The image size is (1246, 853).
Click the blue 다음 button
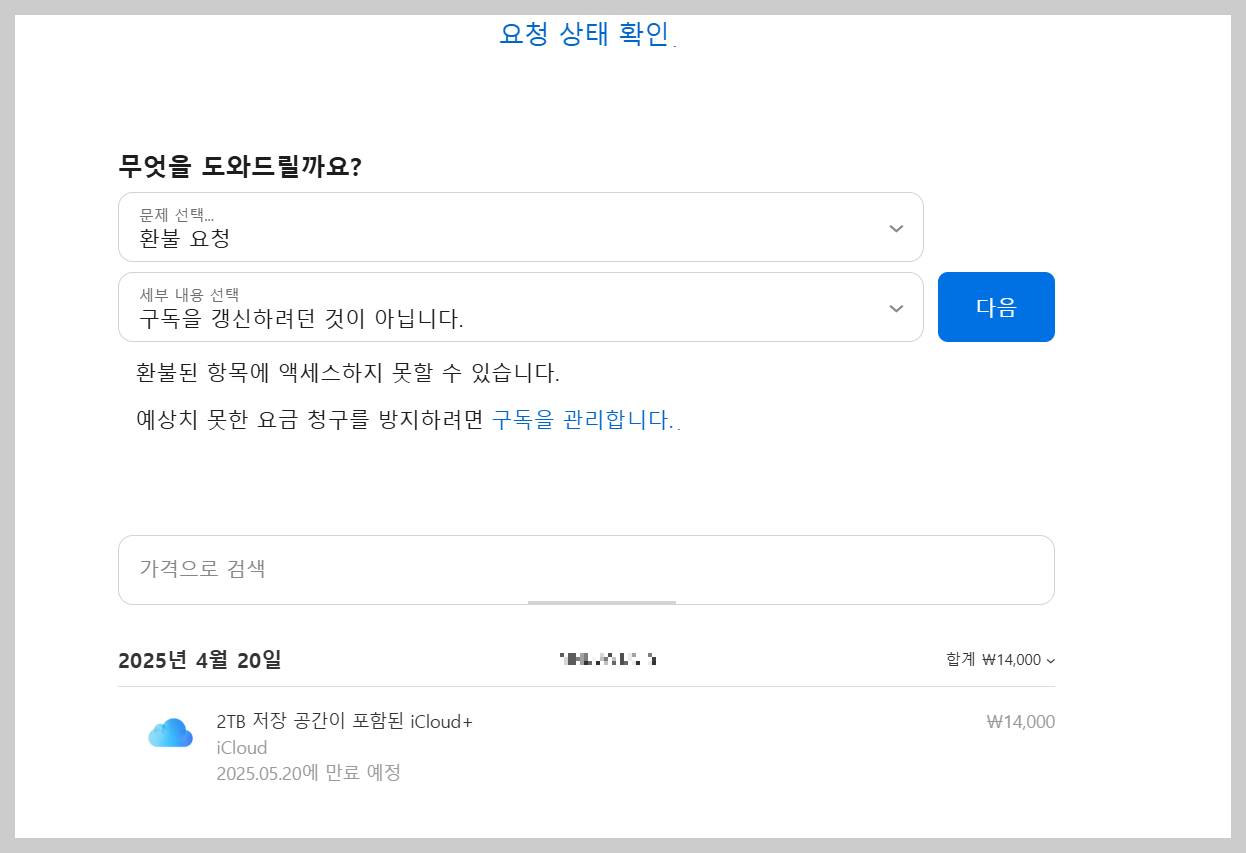pyautogui.click(x=996, y=307)
